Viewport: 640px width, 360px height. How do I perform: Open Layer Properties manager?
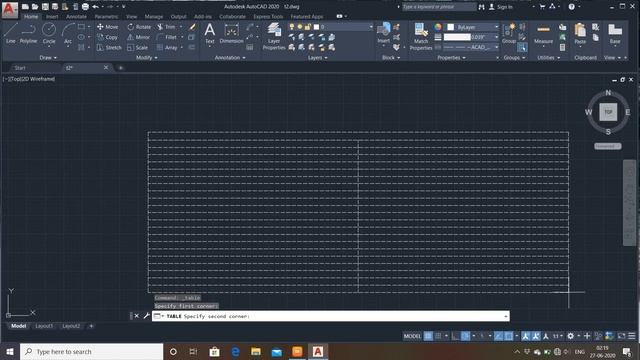pyautogui.click(x=274, y=37)
